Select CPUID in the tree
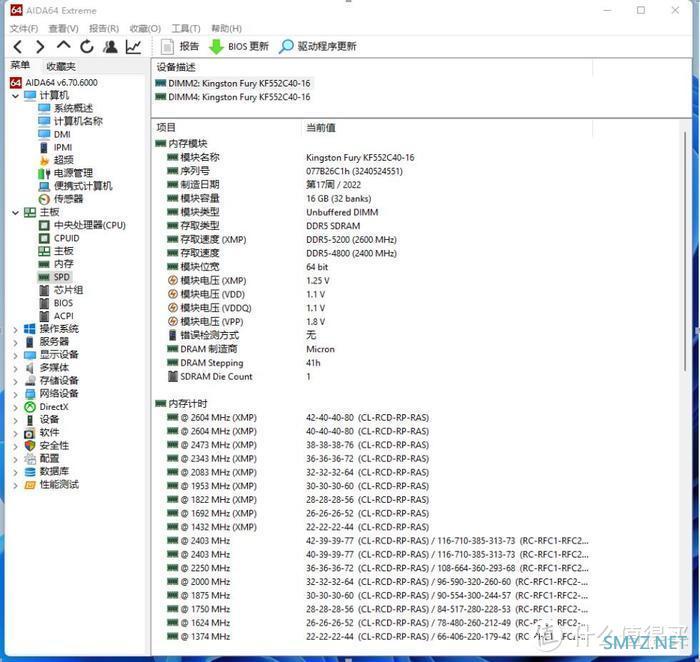 59,238
